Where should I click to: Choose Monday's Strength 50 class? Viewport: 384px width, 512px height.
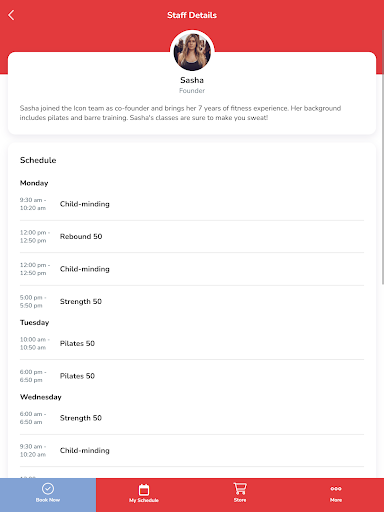pos(192,301)
